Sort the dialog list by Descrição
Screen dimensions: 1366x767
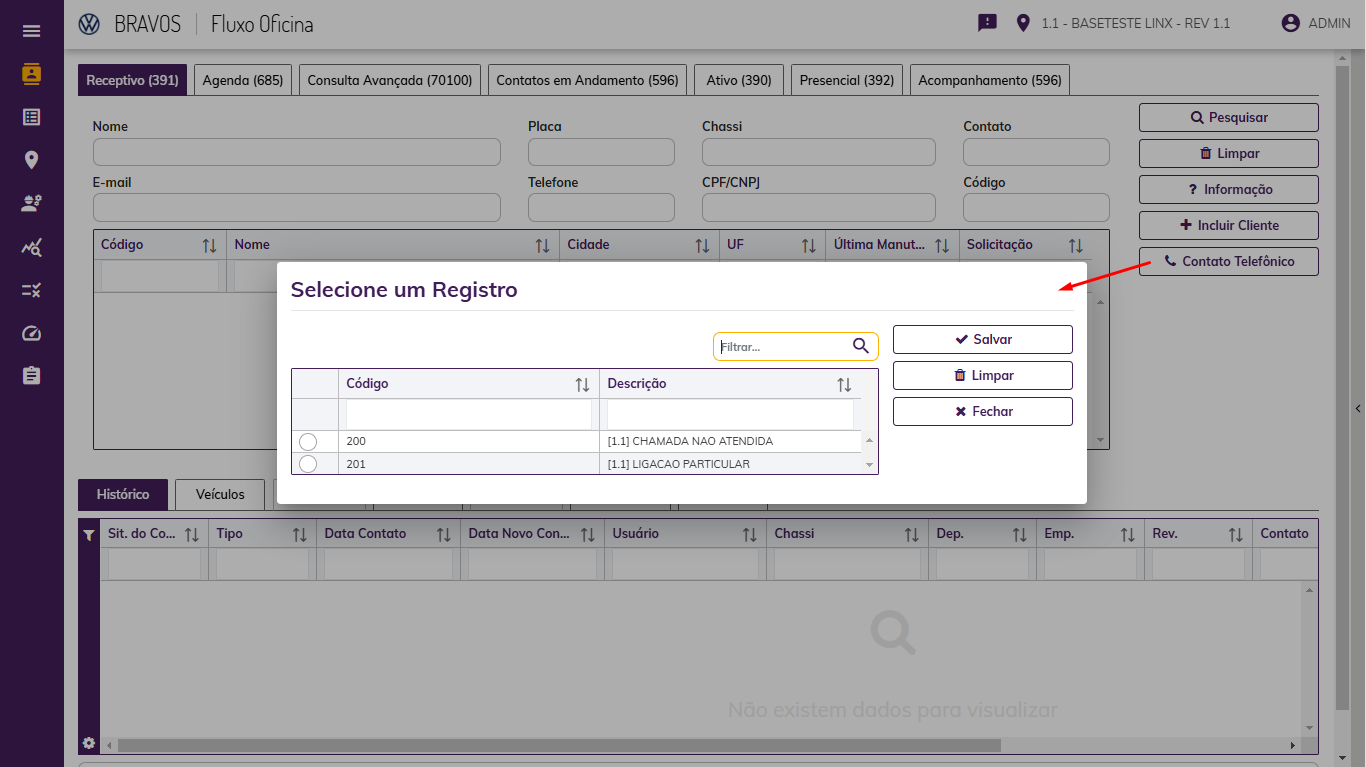(x=844, y=385)
